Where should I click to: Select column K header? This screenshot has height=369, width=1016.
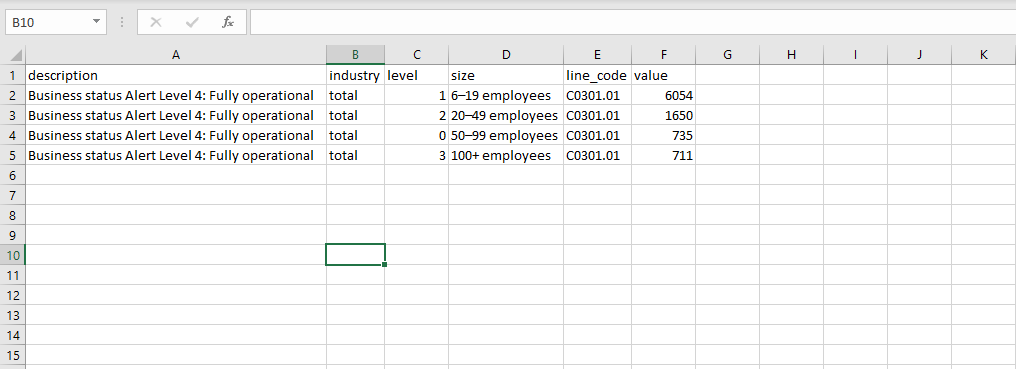pyautogui.click(x=983, y=55)
